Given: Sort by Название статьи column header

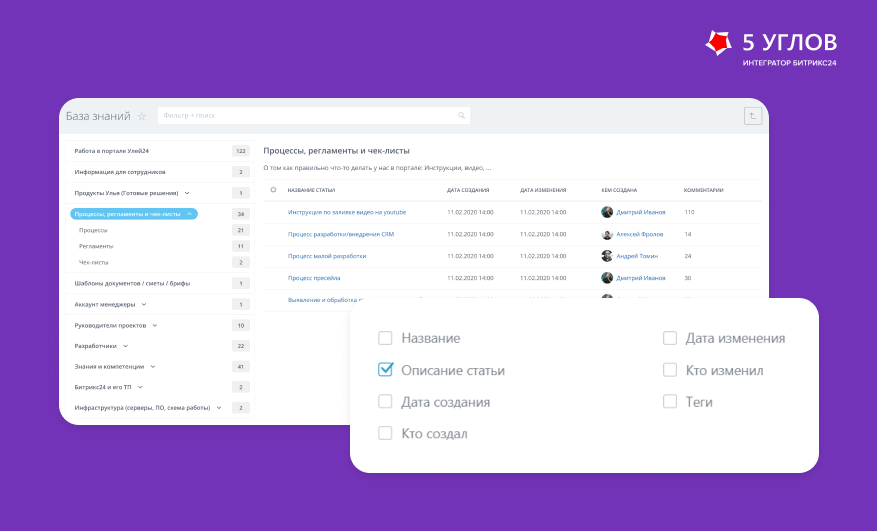Looking at the screenshot, I should tap(311, 190).
